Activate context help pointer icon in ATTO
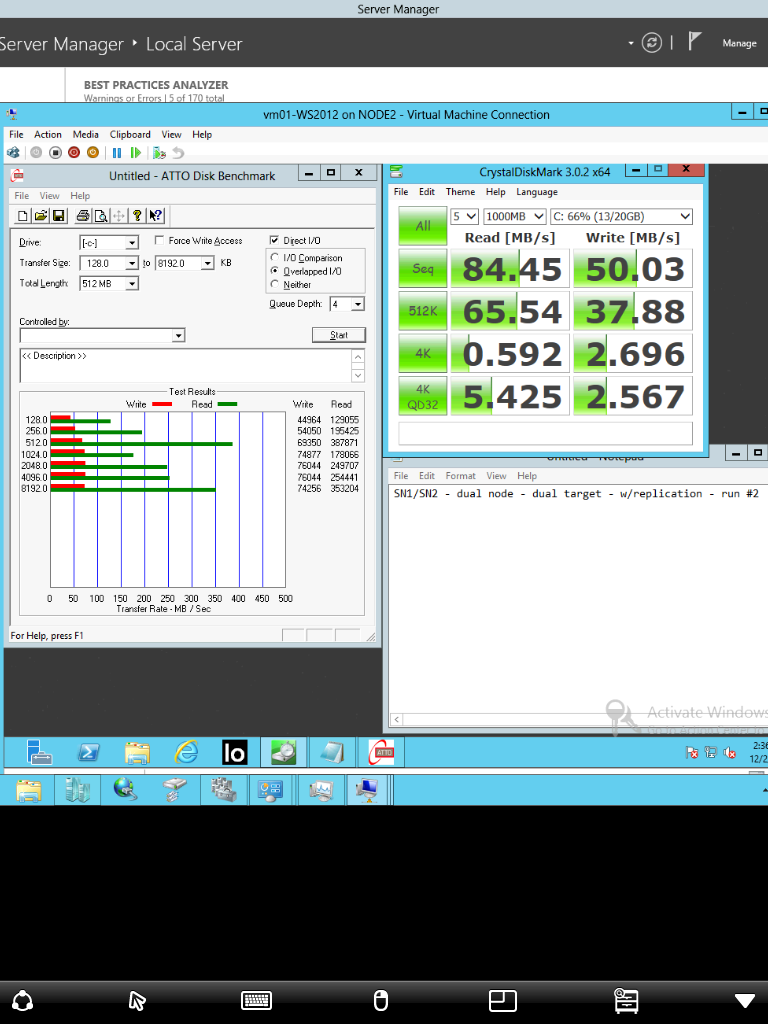The width and height of the screenshot is (768, 1024). pyautogui.click(x=155, y=216)
